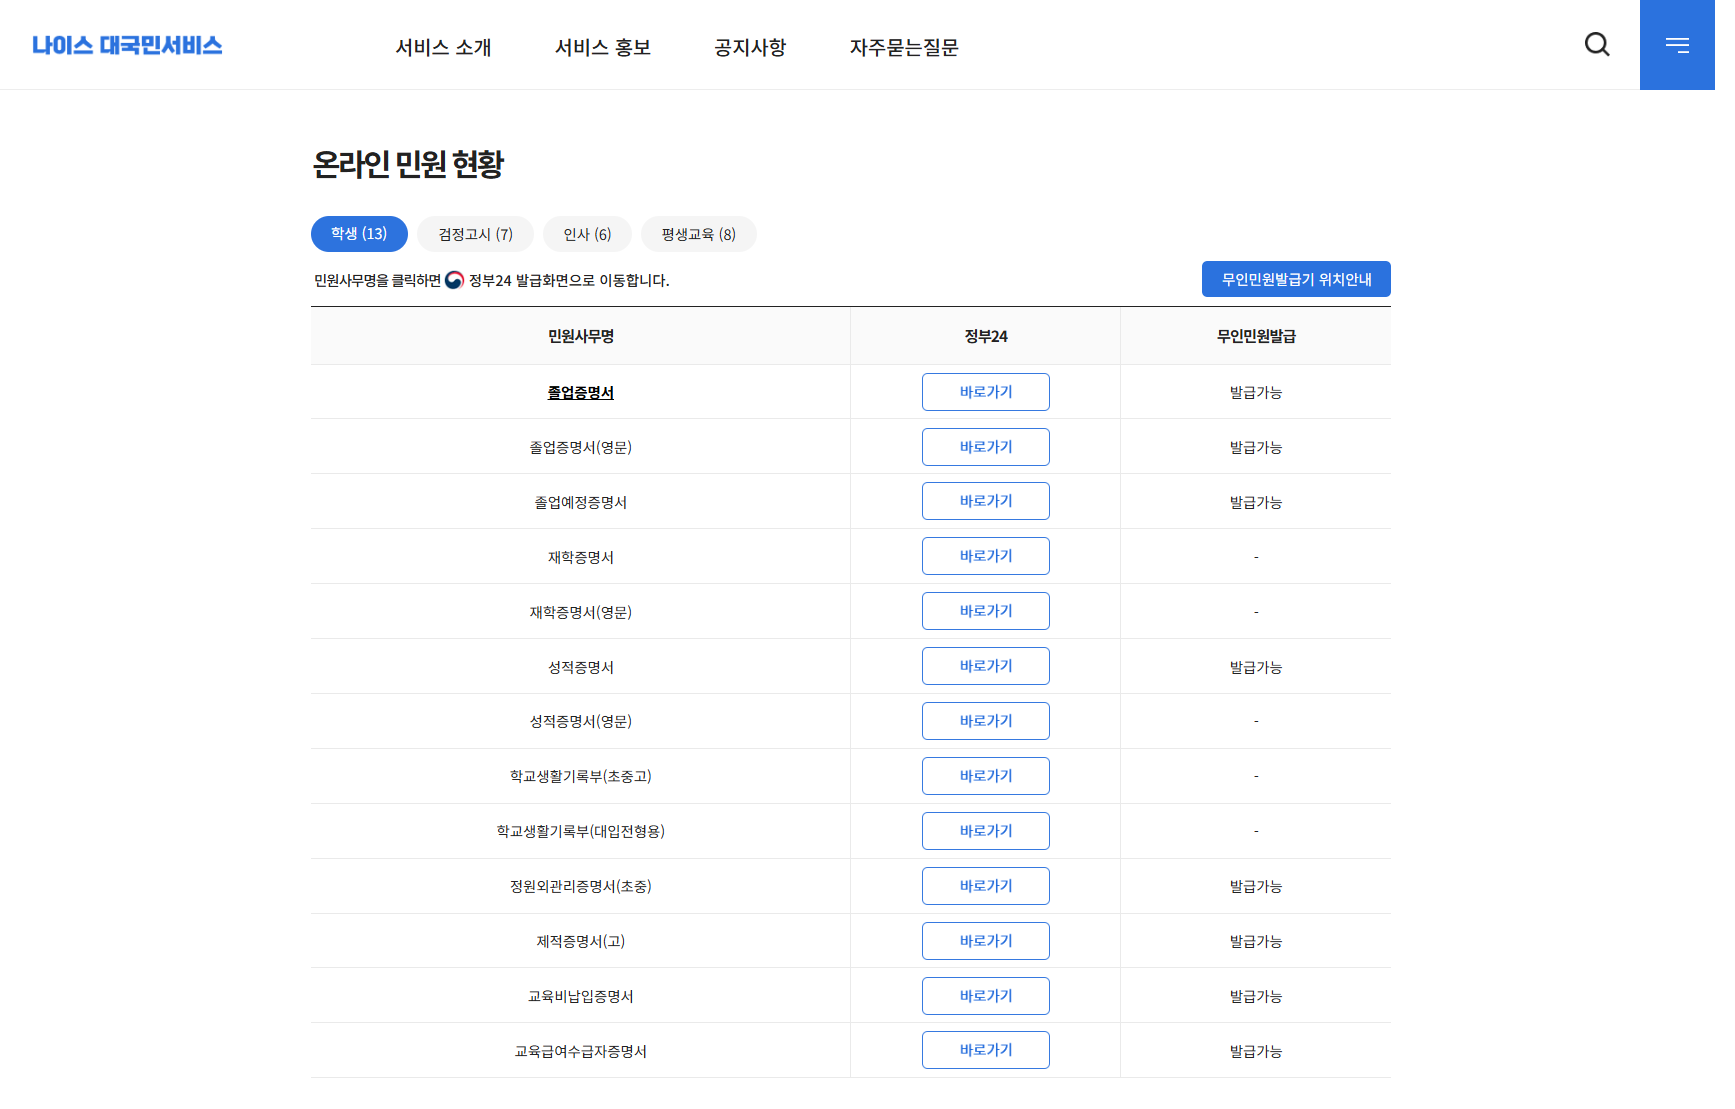Click 바로가기 for 성적증명서 row

986,666
